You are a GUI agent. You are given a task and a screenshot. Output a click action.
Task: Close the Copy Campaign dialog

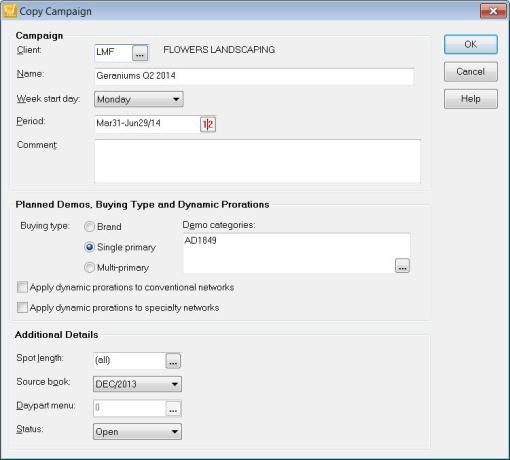click(493, 11)
